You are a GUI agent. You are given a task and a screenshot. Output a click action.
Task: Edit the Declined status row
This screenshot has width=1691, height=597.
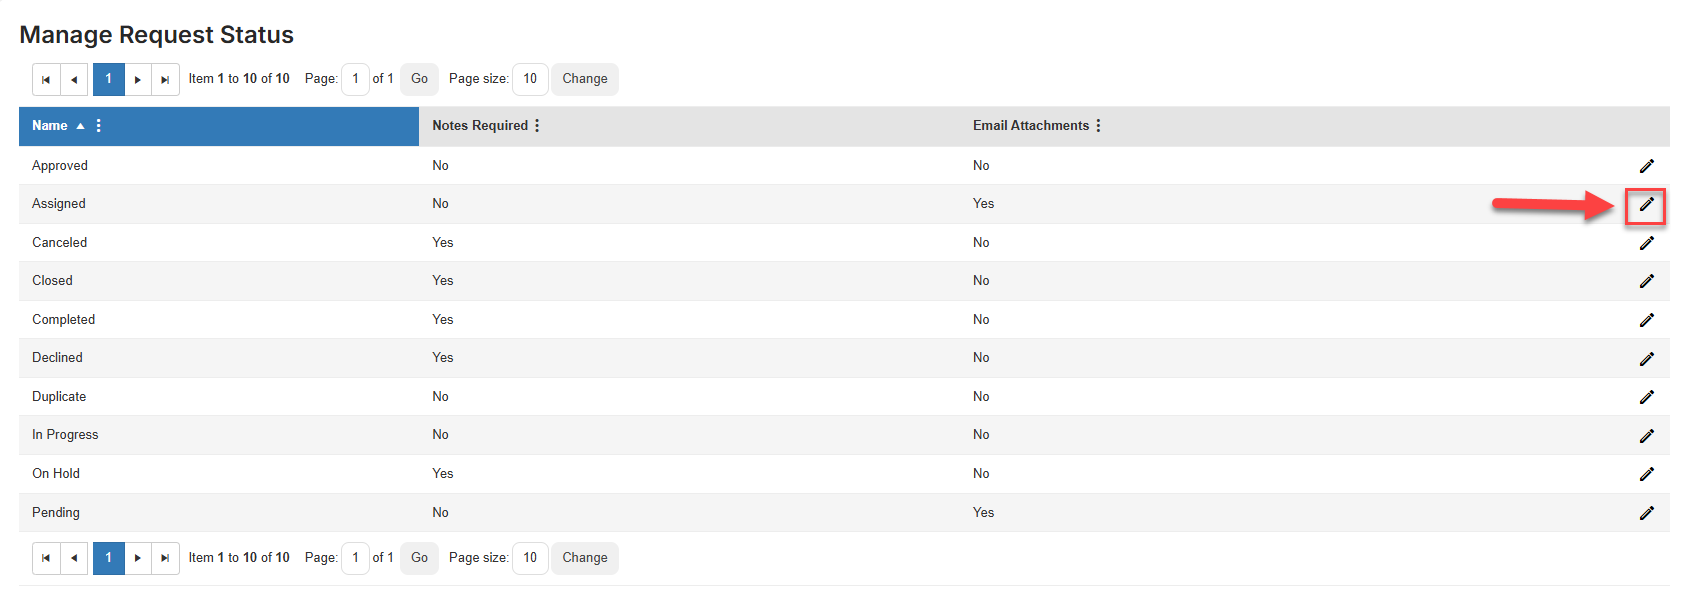[x=1646, y=358]
